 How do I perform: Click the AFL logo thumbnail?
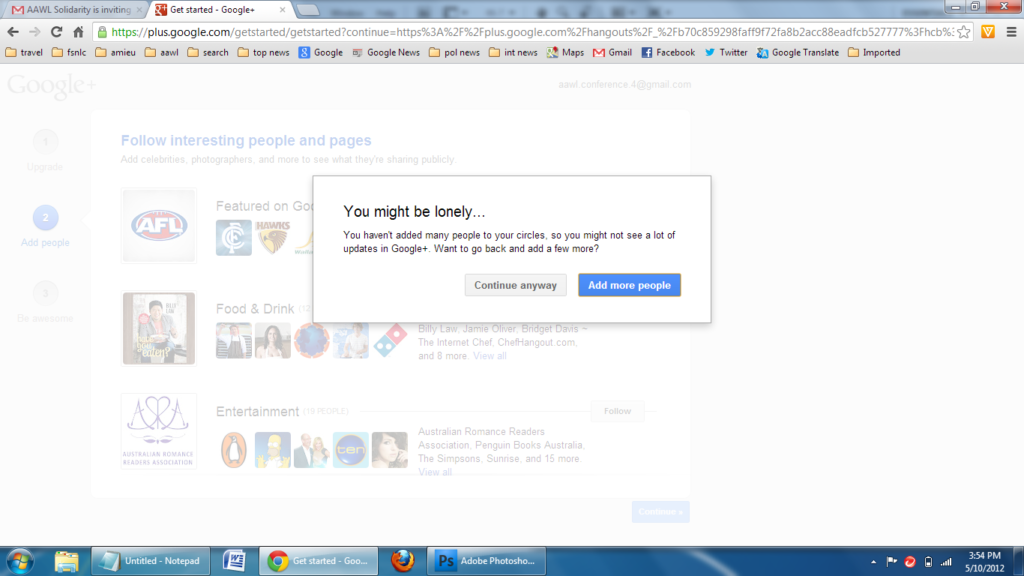pos(159,226)
